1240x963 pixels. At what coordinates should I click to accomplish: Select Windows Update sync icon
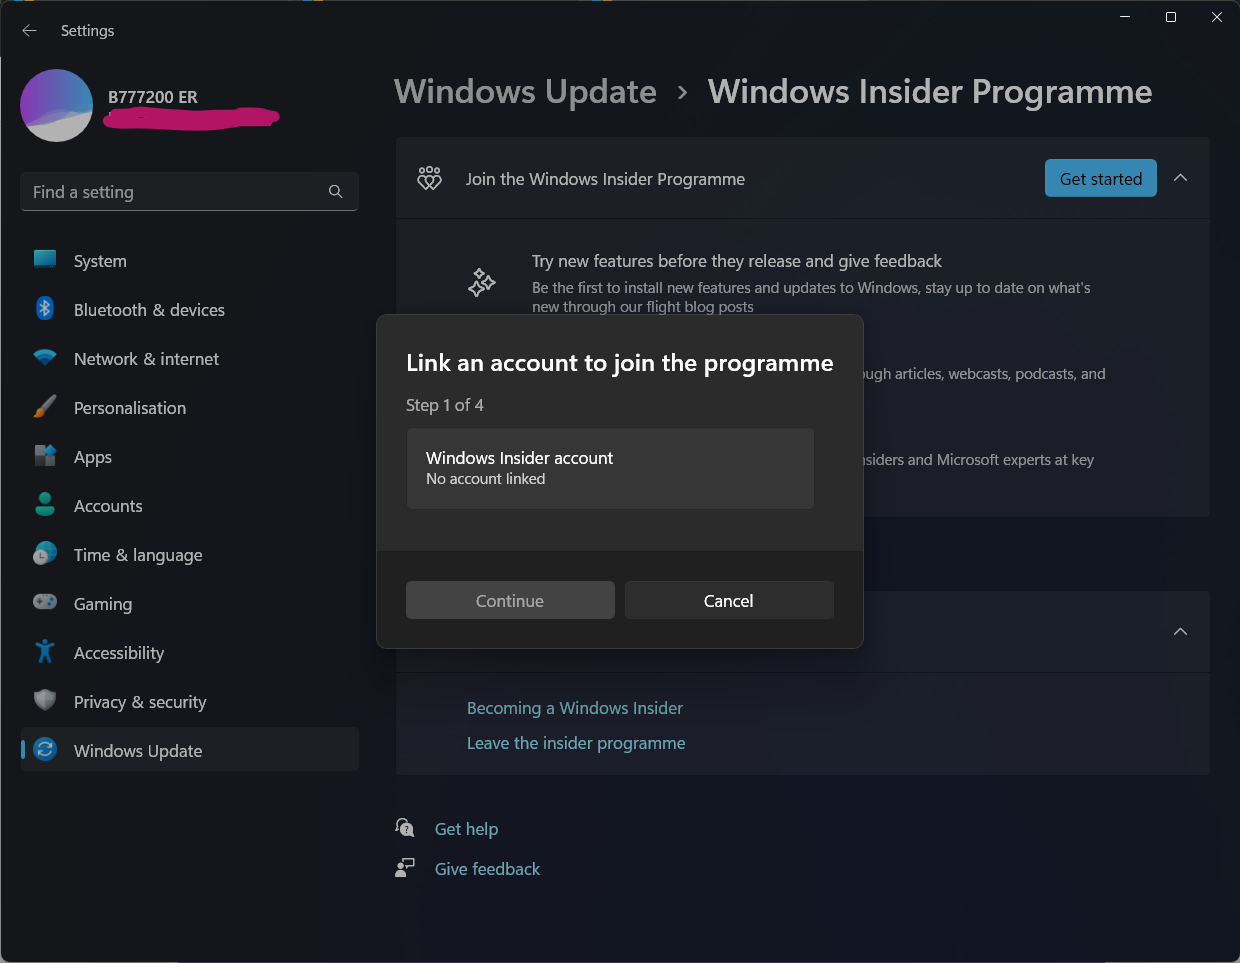45,750
